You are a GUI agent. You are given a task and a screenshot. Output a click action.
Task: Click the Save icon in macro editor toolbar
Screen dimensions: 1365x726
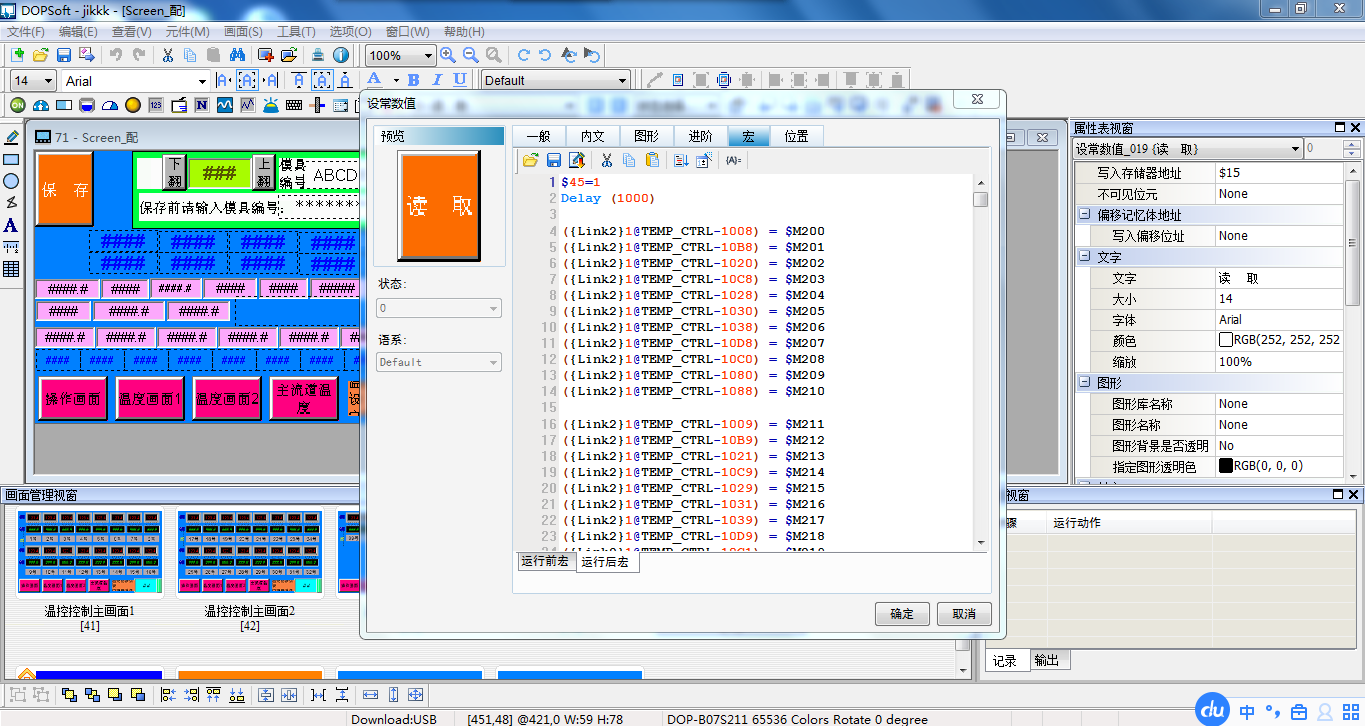point(553,160)
